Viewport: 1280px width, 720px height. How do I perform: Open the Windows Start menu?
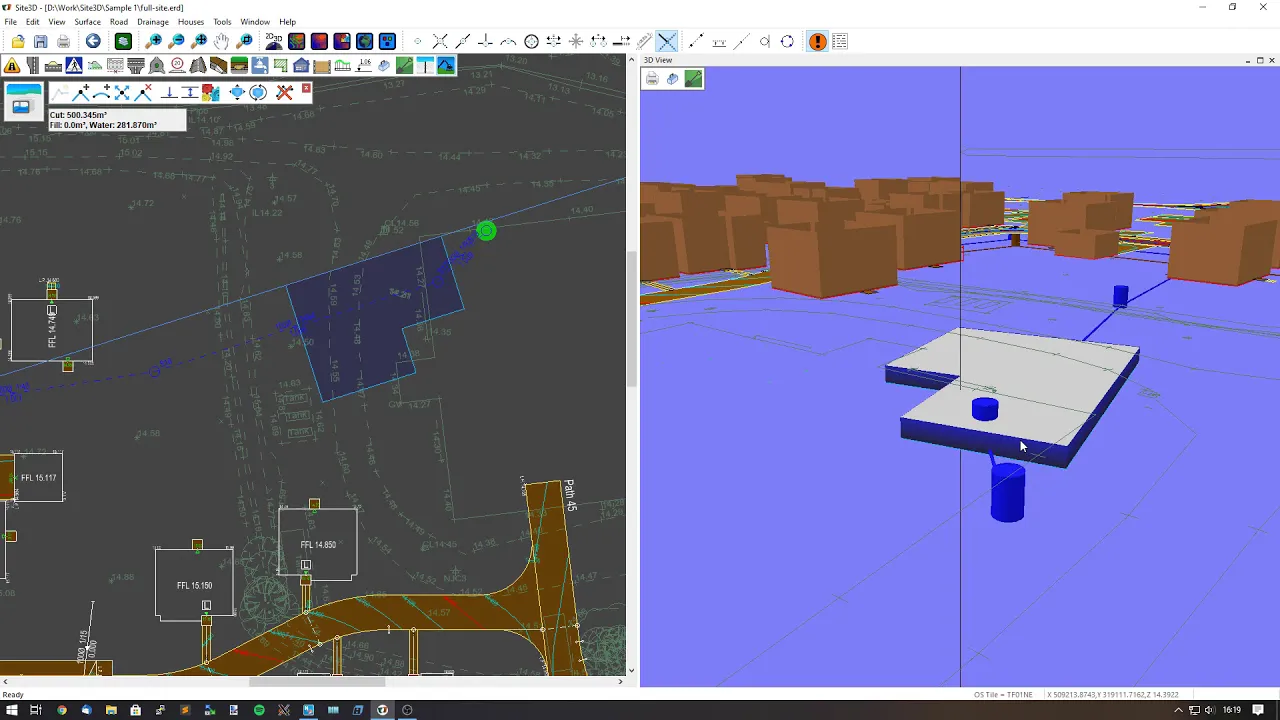(12, 710)
